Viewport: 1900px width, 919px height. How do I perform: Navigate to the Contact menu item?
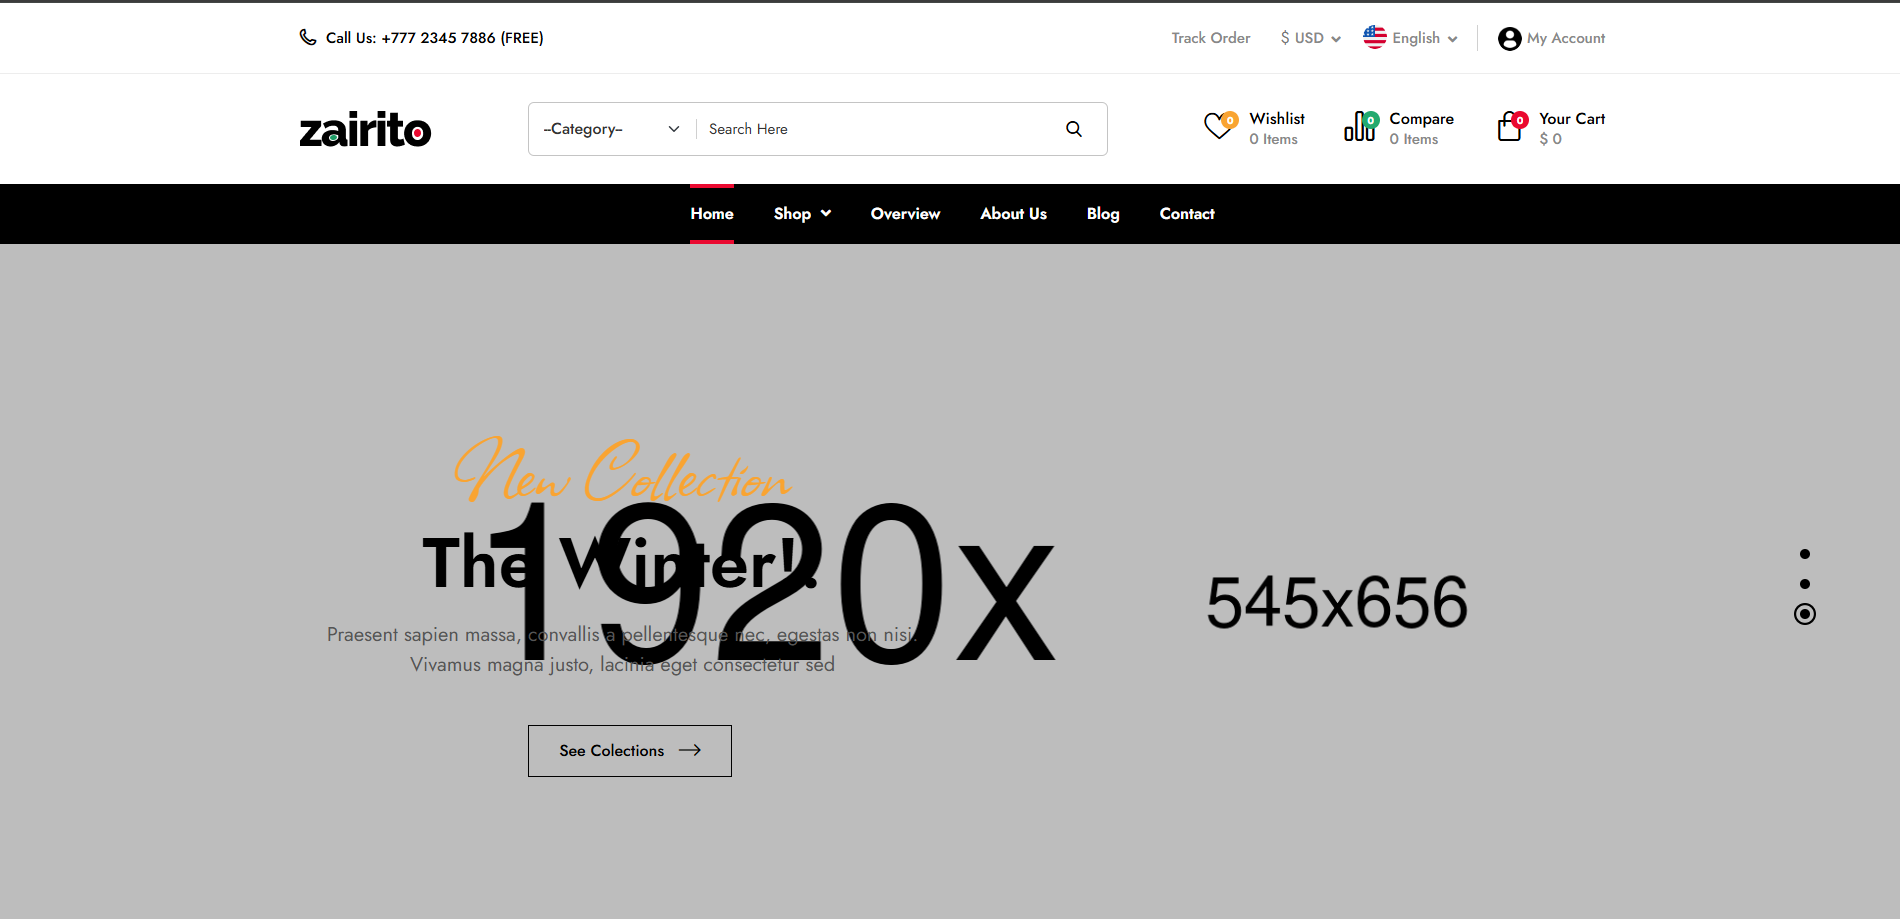pos(1187,214)
